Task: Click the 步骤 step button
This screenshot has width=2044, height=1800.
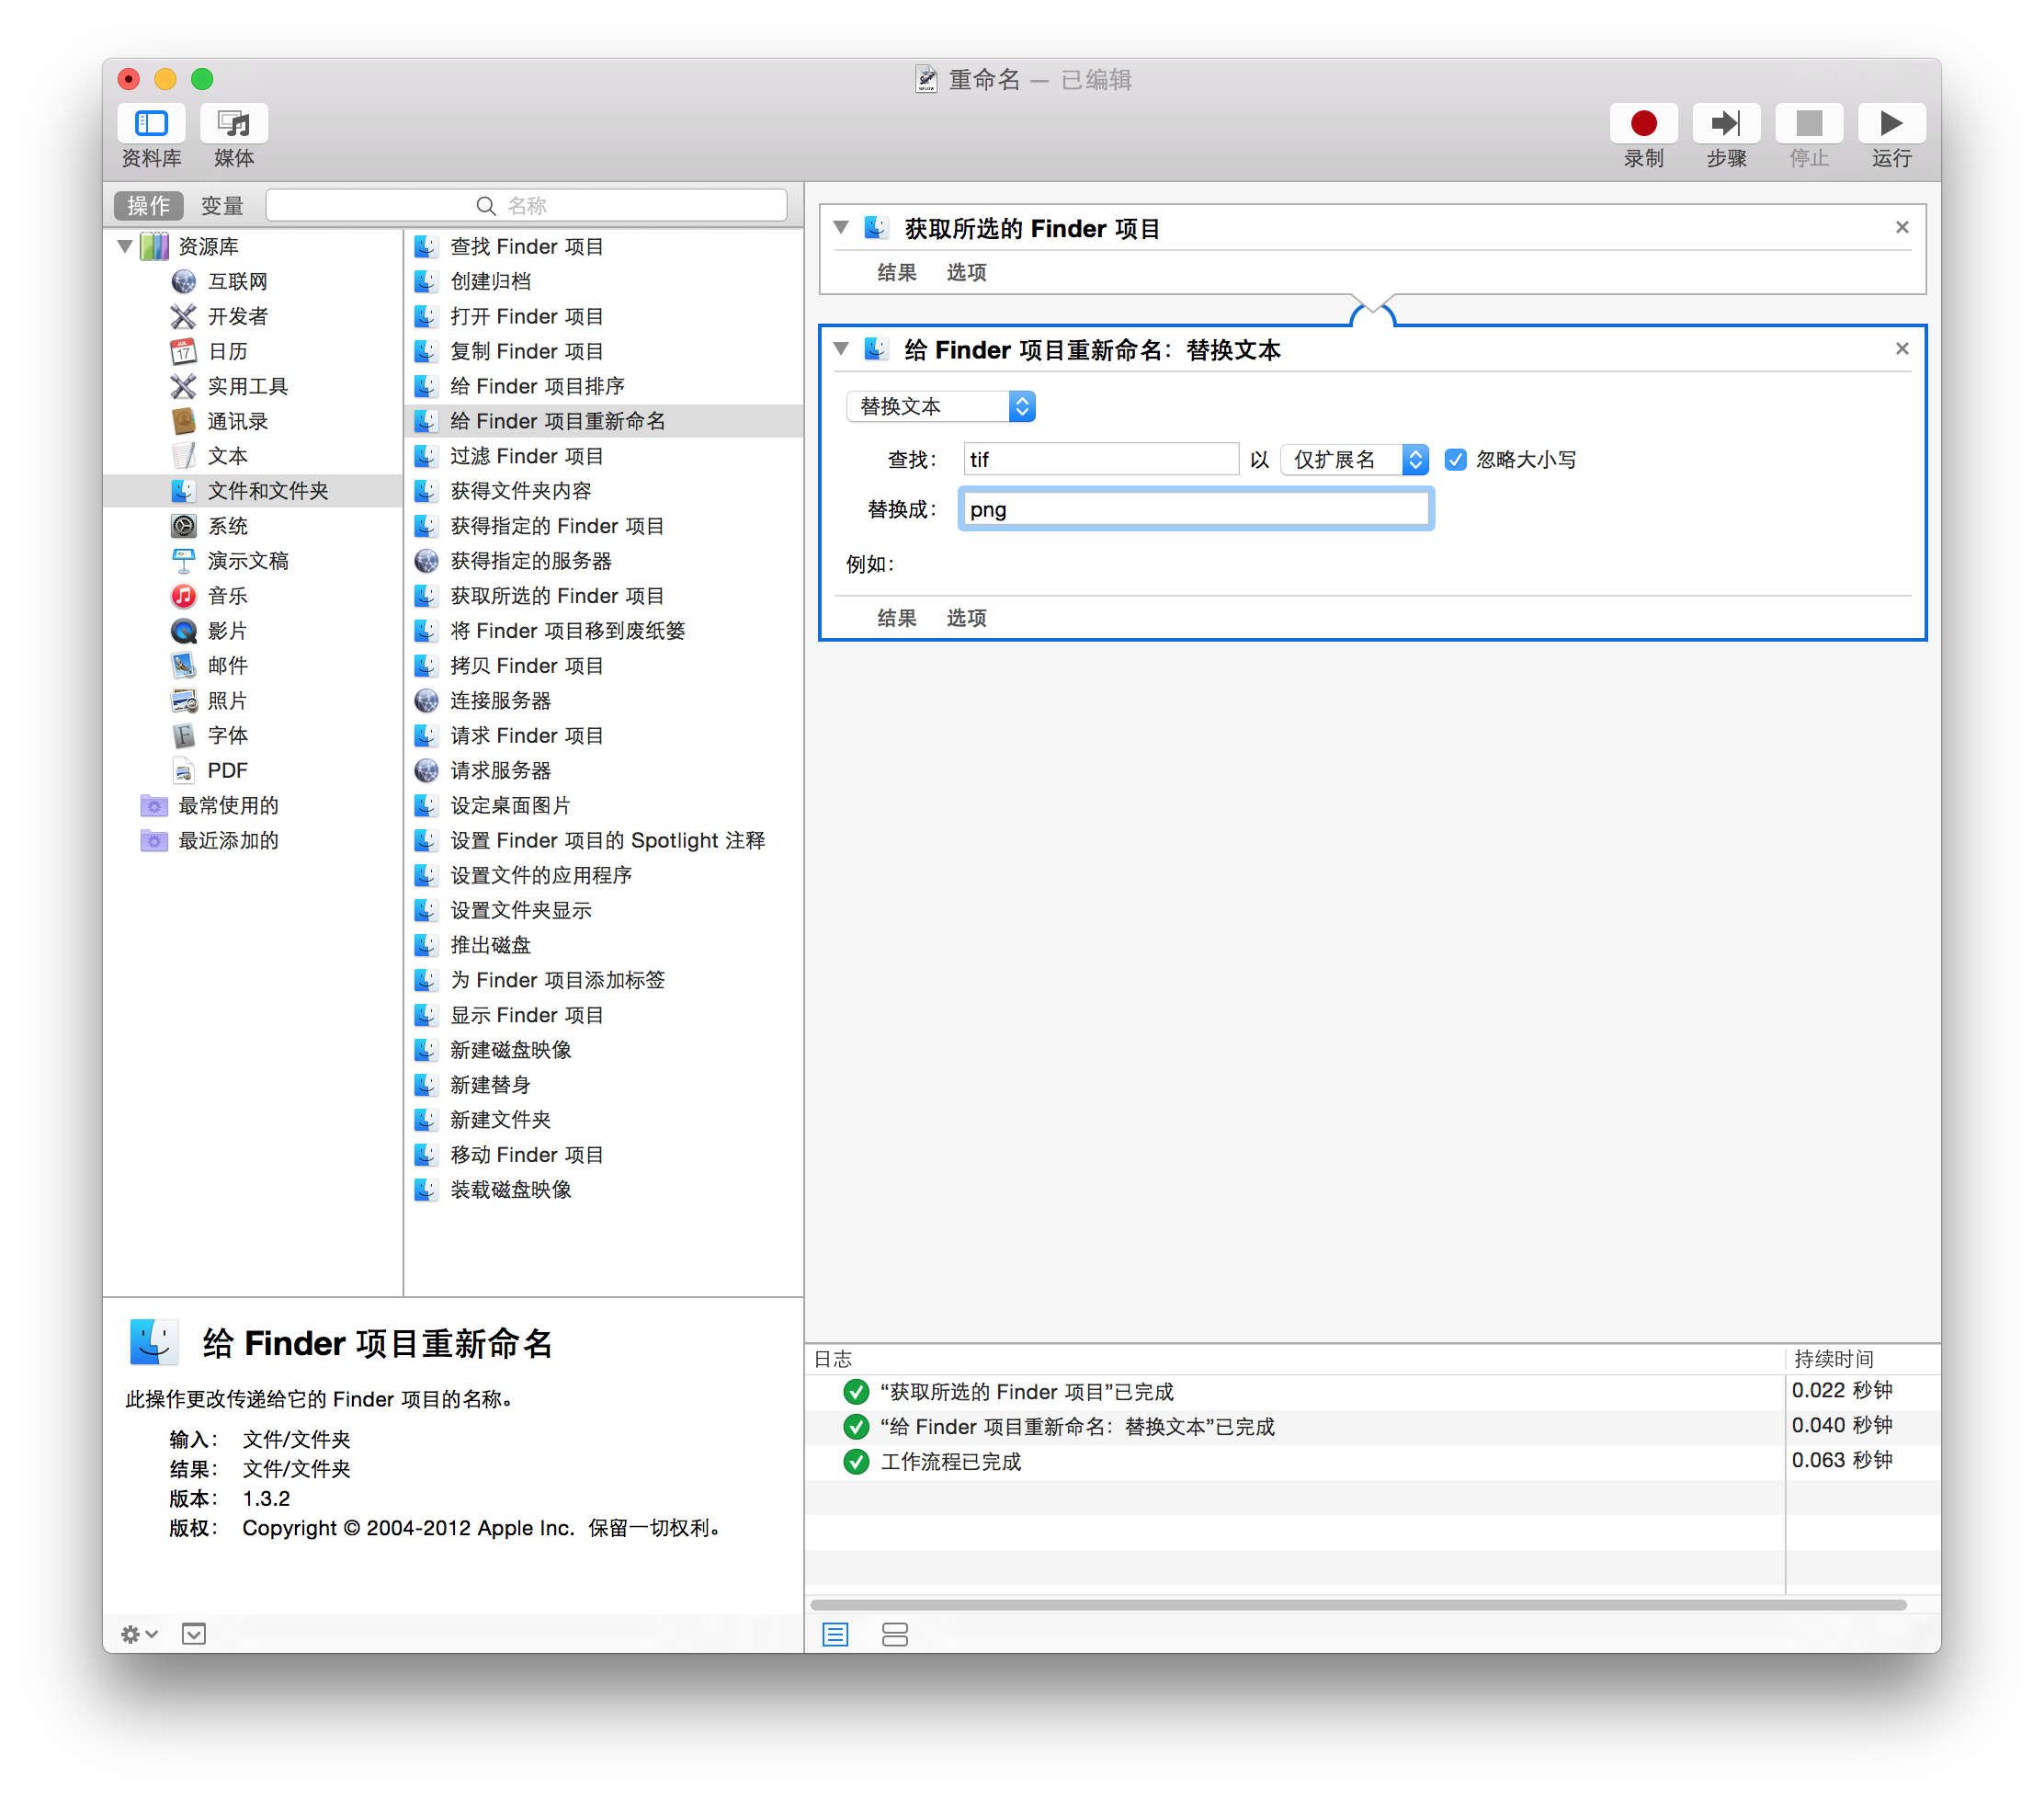Action: 1726,124
